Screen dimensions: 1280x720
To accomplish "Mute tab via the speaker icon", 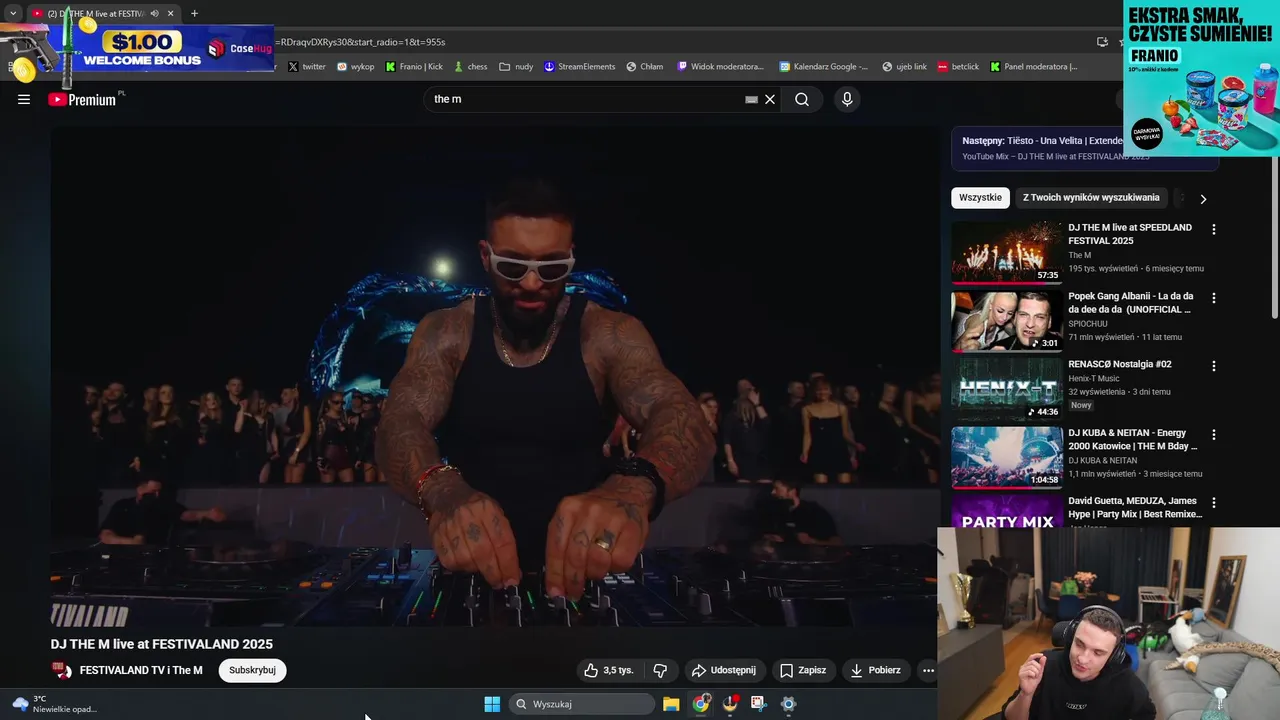I will (154, 13).
